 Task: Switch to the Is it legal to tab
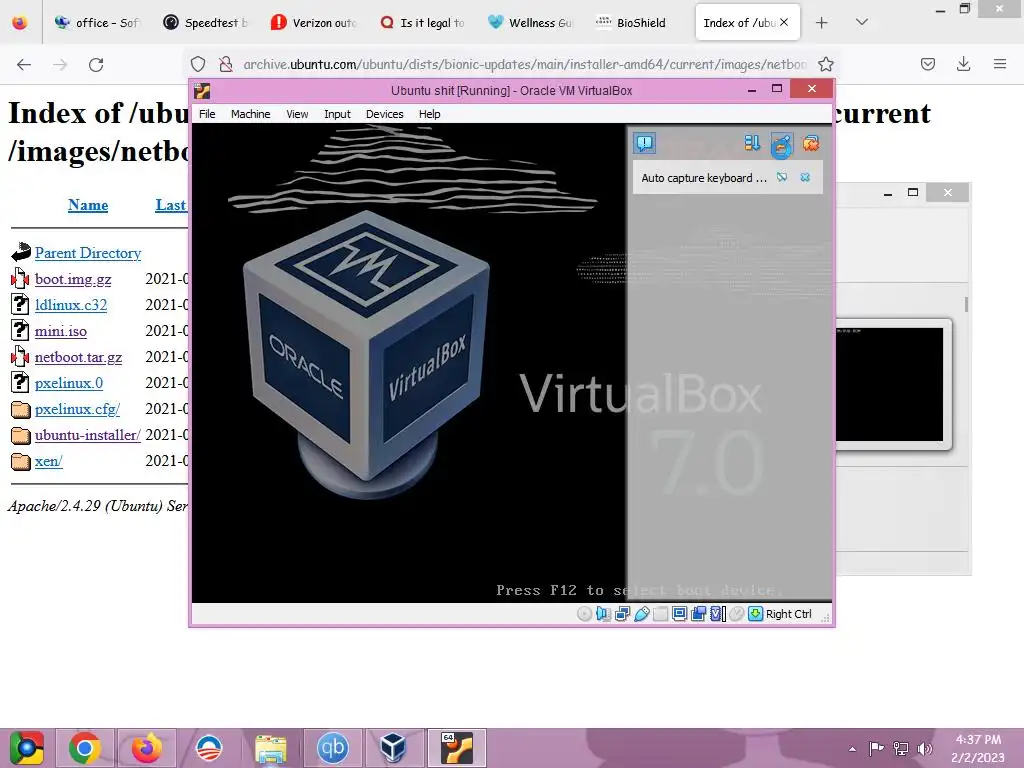[422, 22]
